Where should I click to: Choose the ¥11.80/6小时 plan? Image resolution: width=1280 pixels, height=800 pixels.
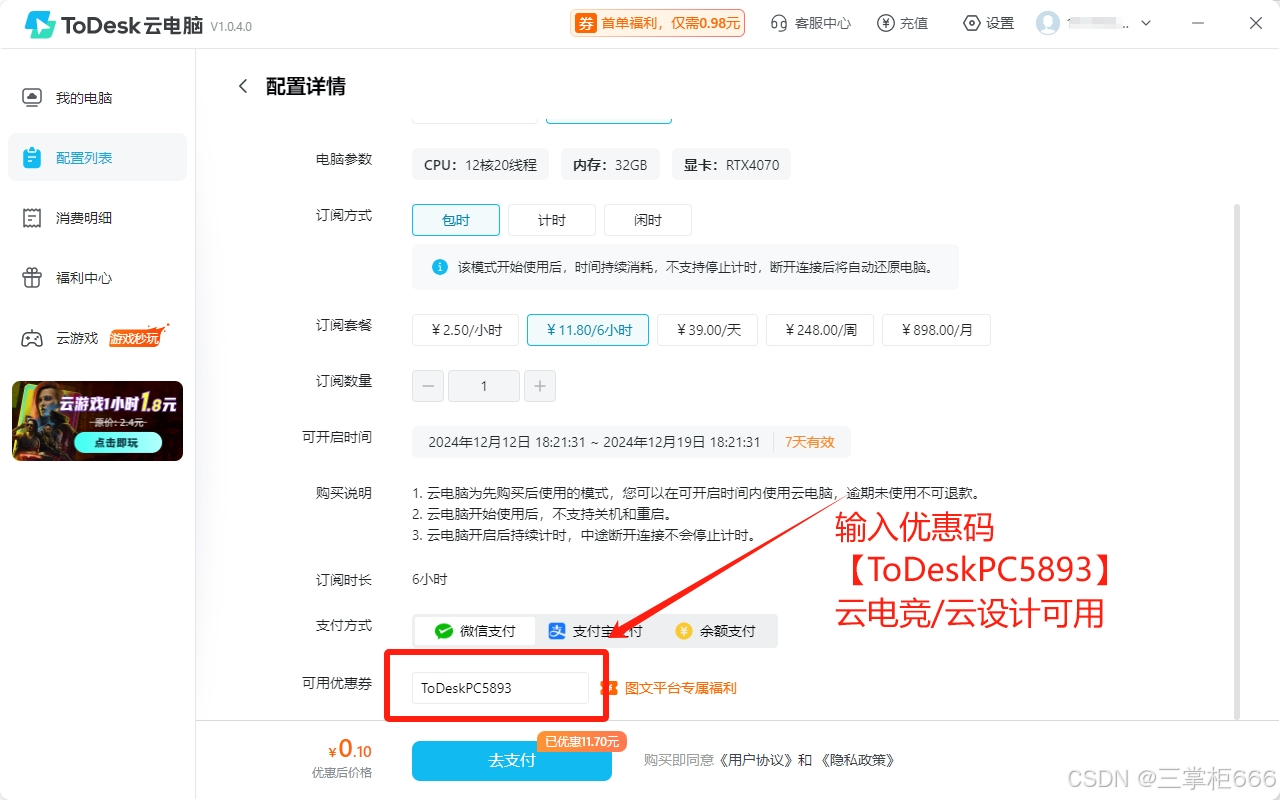coord(588,330)
